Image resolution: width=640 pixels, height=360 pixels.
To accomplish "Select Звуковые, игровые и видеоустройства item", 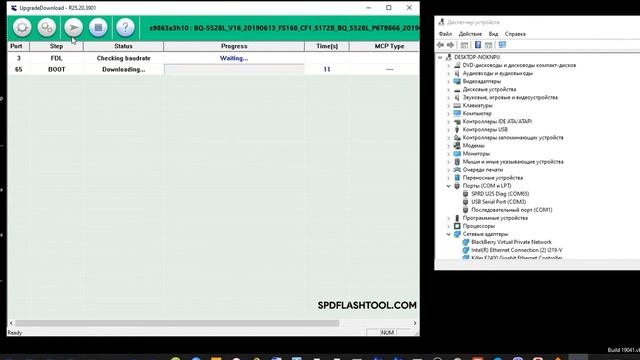I will click(x=510, y=98).
